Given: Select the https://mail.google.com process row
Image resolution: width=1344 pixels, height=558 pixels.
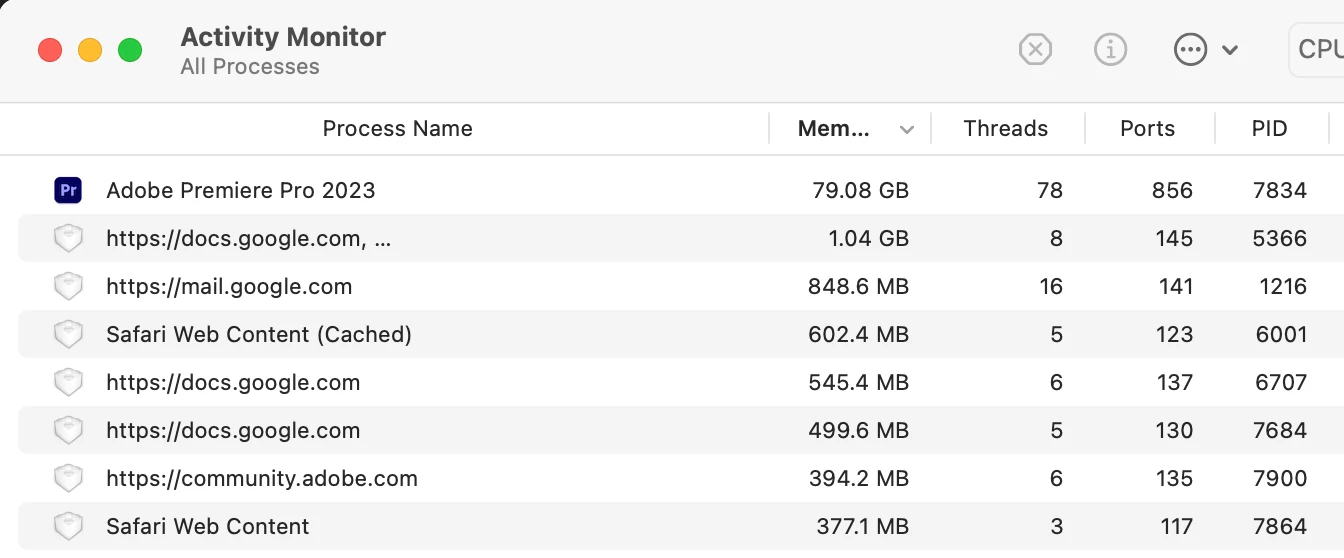Looking at the screenshot, I should coord(229,287).
